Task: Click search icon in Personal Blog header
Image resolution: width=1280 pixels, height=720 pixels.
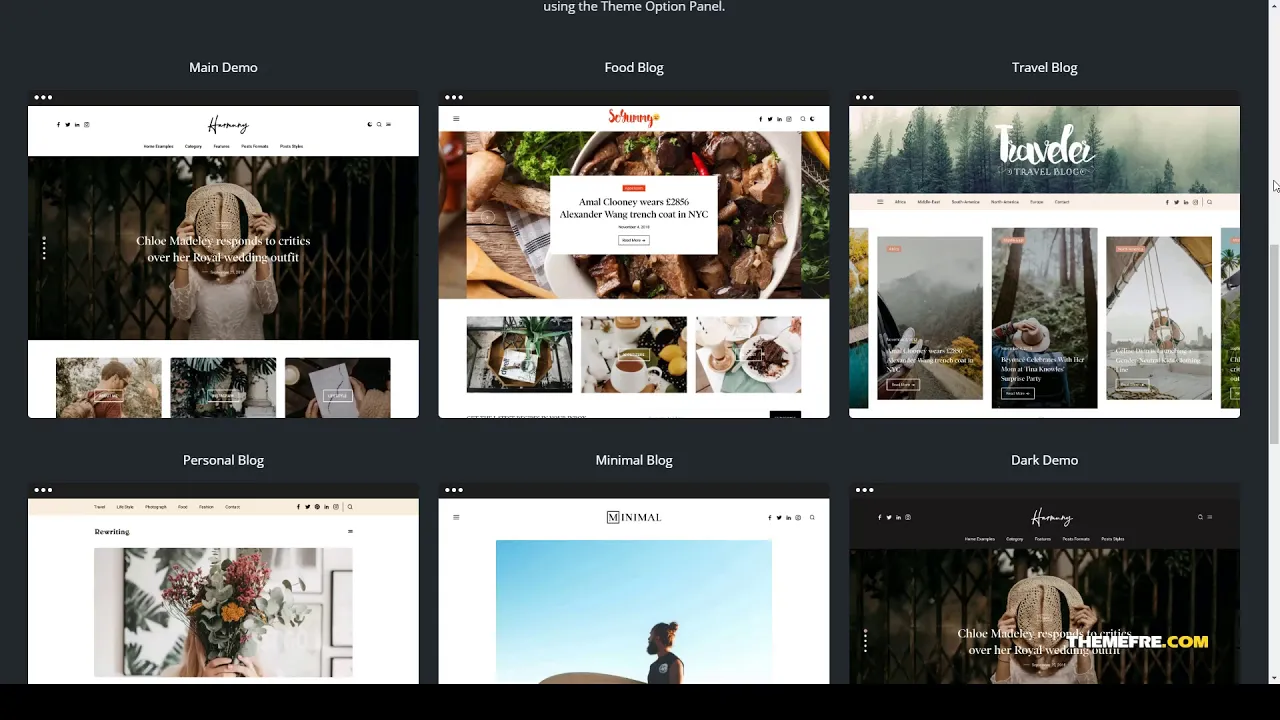Action: (350, 507)
